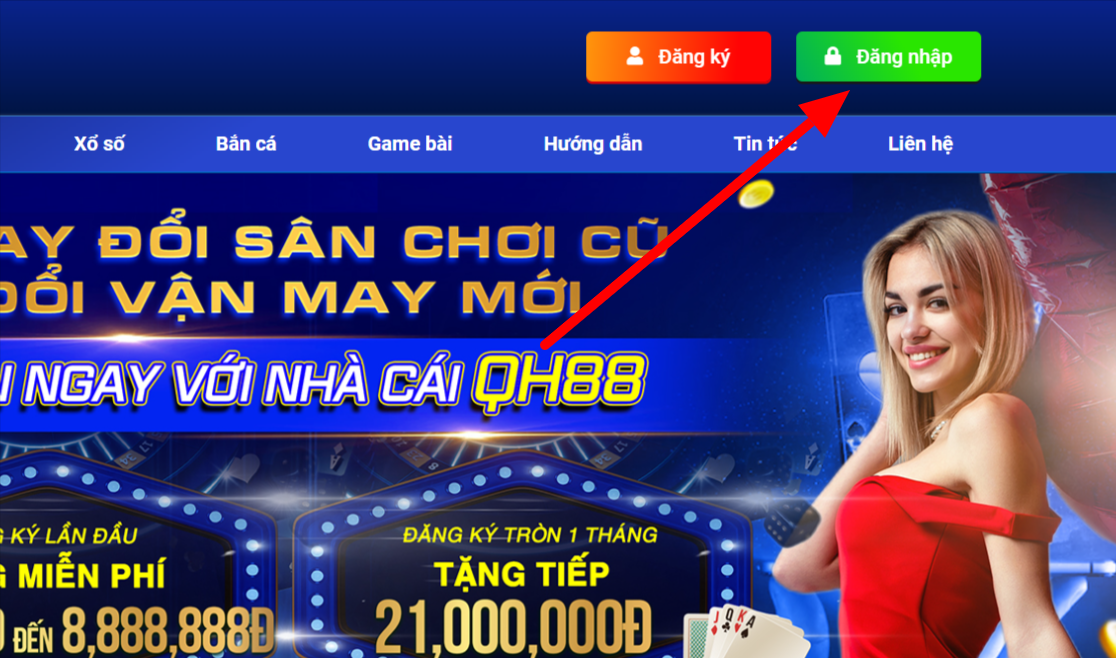
Task: Go to the Game bài section
Action: (410, 144)
